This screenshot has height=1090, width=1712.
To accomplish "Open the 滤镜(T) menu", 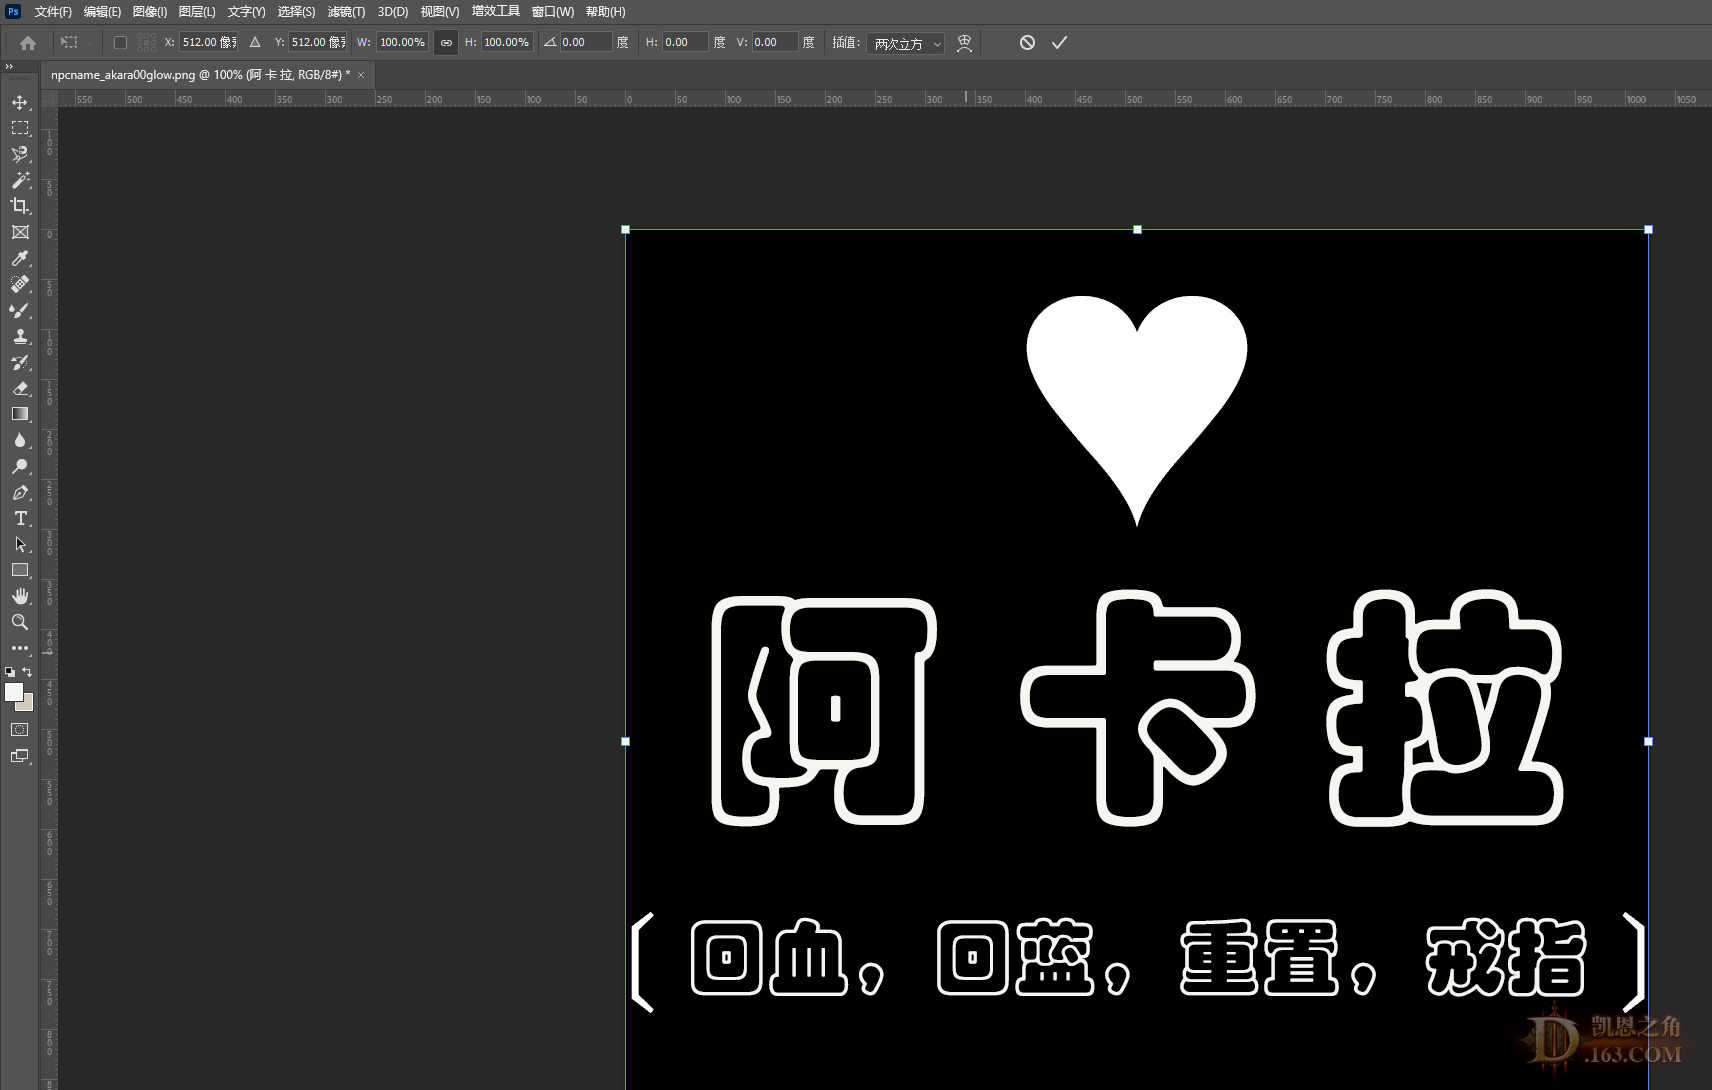I will (346, 12).
